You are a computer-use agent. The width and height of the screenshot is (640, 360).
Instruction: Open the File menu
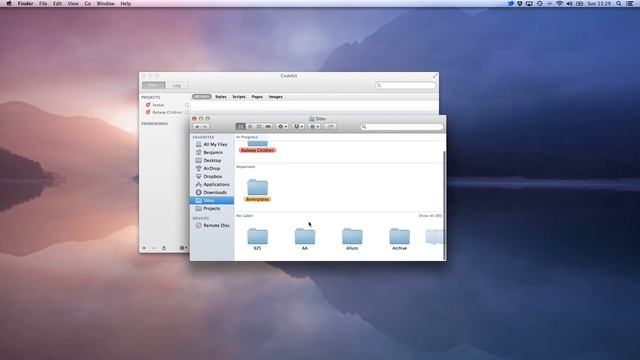(x=43, y=4)
